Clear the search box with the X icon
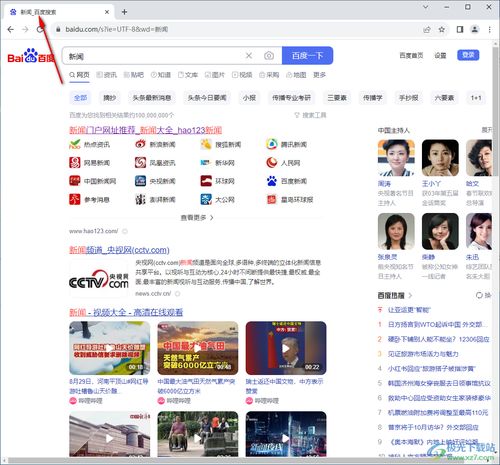Viewport: 500px width, 465px height. (249, 56)
